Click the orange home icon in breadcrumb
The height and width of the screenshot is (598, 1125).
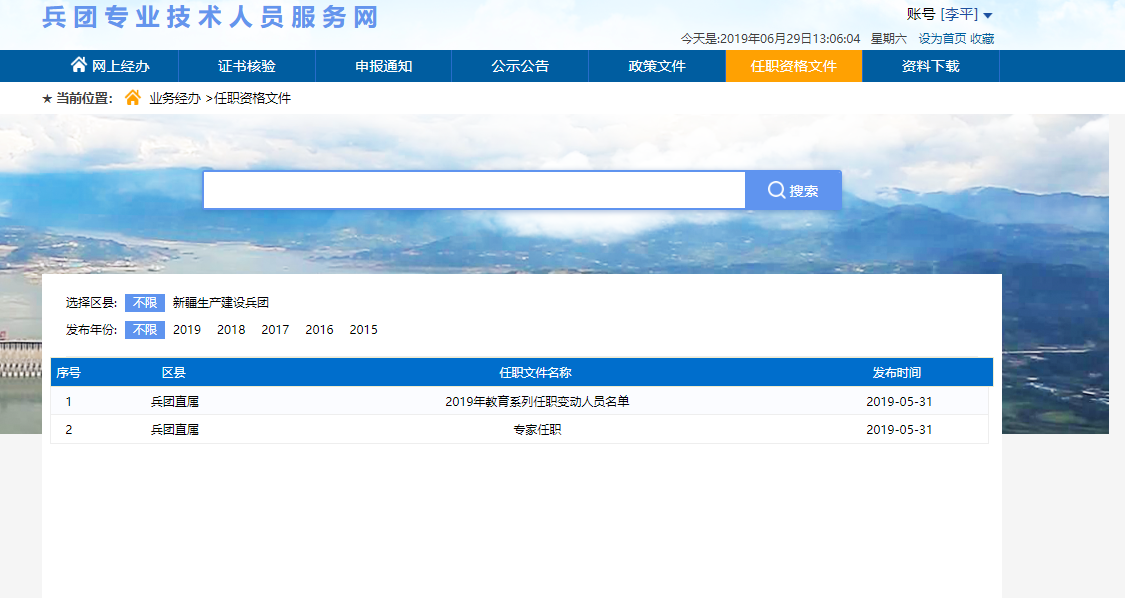click(x=132, y=98)
